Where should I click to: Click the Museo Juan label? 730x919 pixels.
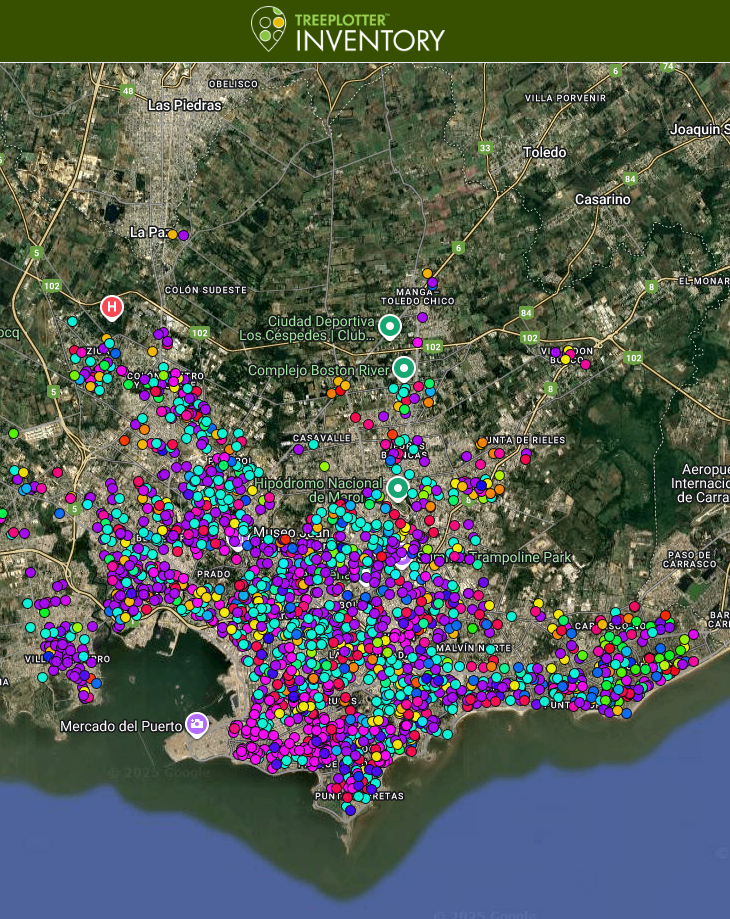[291, 533]
